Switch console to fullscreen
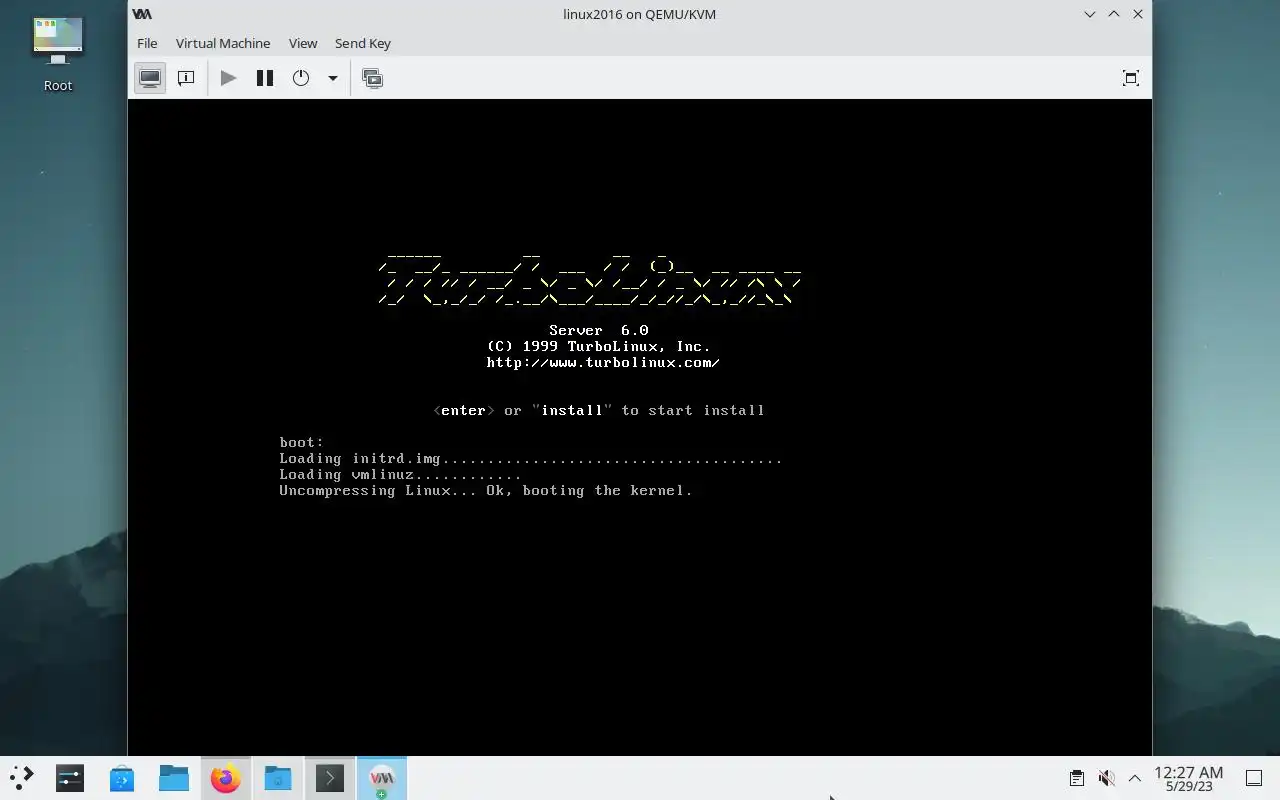The height and width of the screenshot is (800, 1280). 1131,78
